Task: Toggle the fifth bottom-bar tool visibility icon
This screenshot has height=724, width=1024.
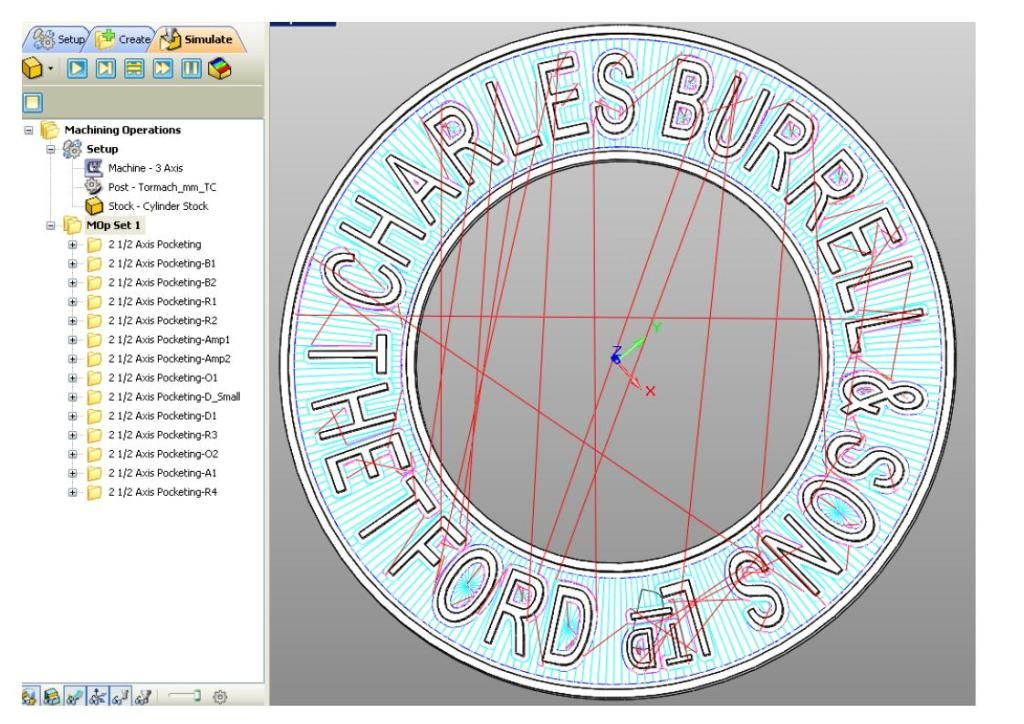Action: (x=120, y=697)
